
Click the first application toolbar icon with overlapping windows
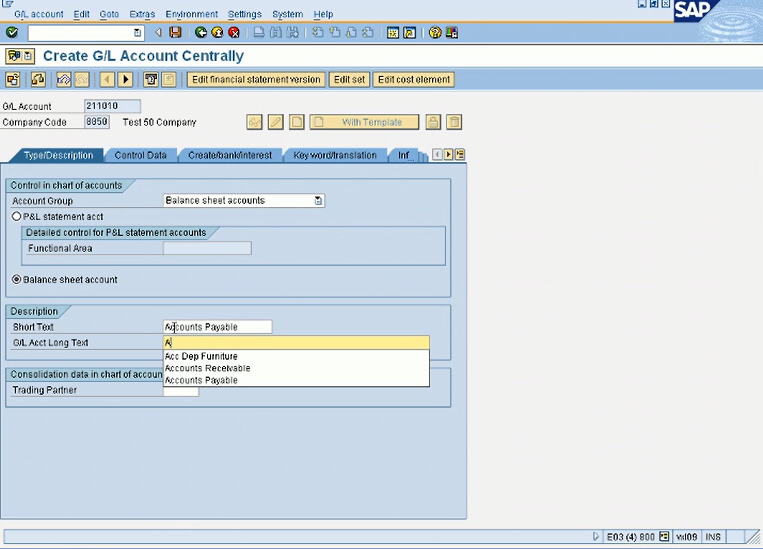(x=13, y=79)
